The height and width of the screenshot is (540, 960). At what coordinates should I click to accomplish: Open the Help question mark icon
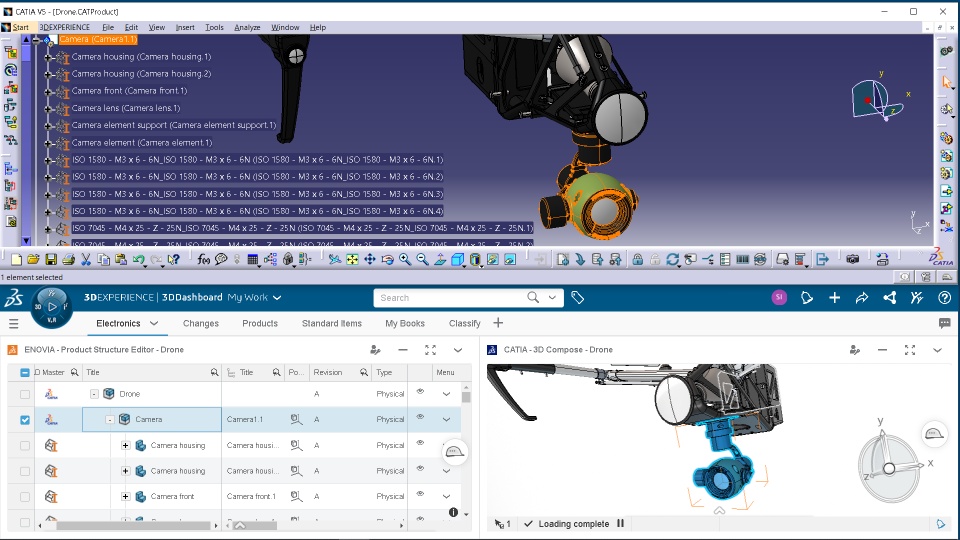point(944,298)
